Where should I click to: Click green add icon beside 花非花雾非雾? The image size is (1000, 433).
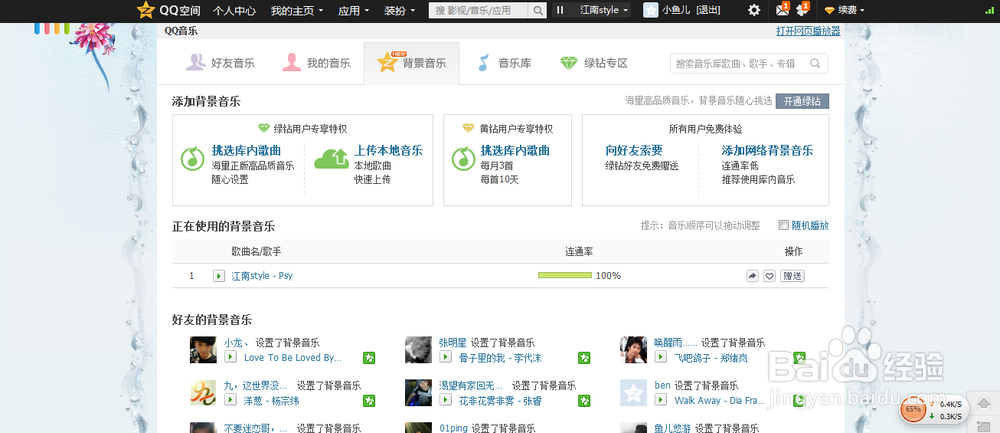pos(584,400)
